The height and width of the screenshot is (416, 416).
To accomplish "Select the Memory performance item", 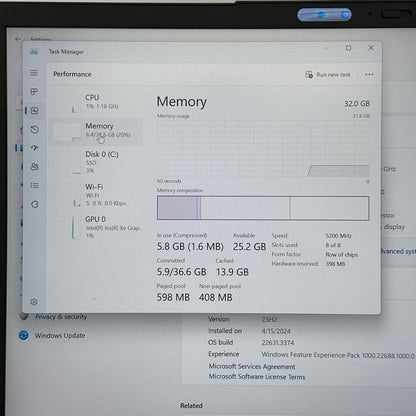I will click(96, 131).
